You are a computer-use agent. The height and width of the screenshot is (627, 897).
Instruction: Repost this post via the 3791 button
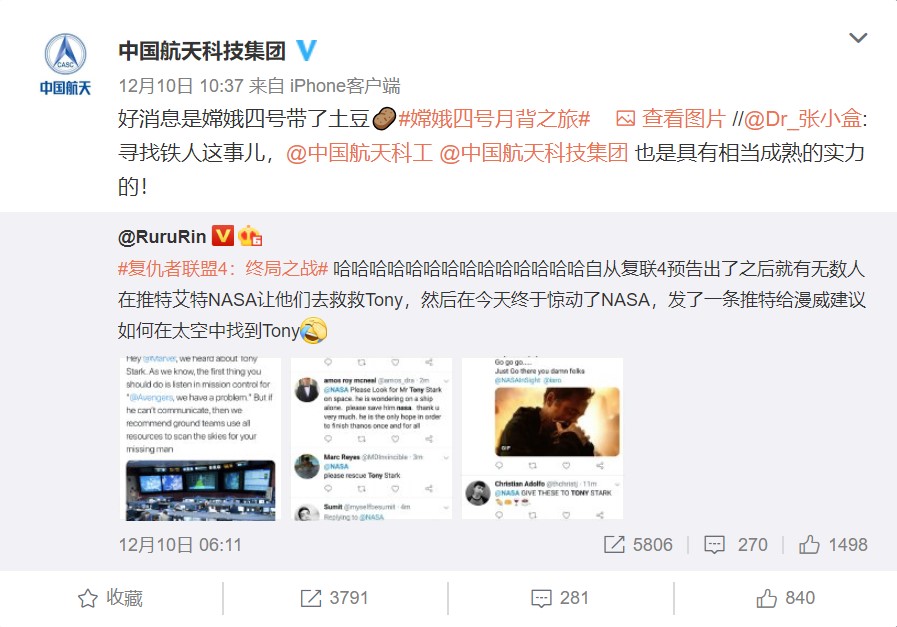(x=334, y=598)
